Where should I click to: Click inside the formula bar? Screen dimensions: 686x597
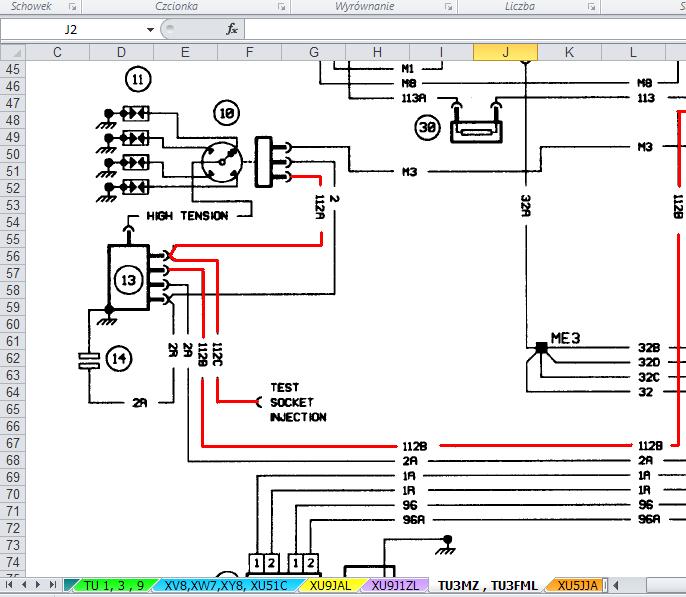tap(460, 30)
